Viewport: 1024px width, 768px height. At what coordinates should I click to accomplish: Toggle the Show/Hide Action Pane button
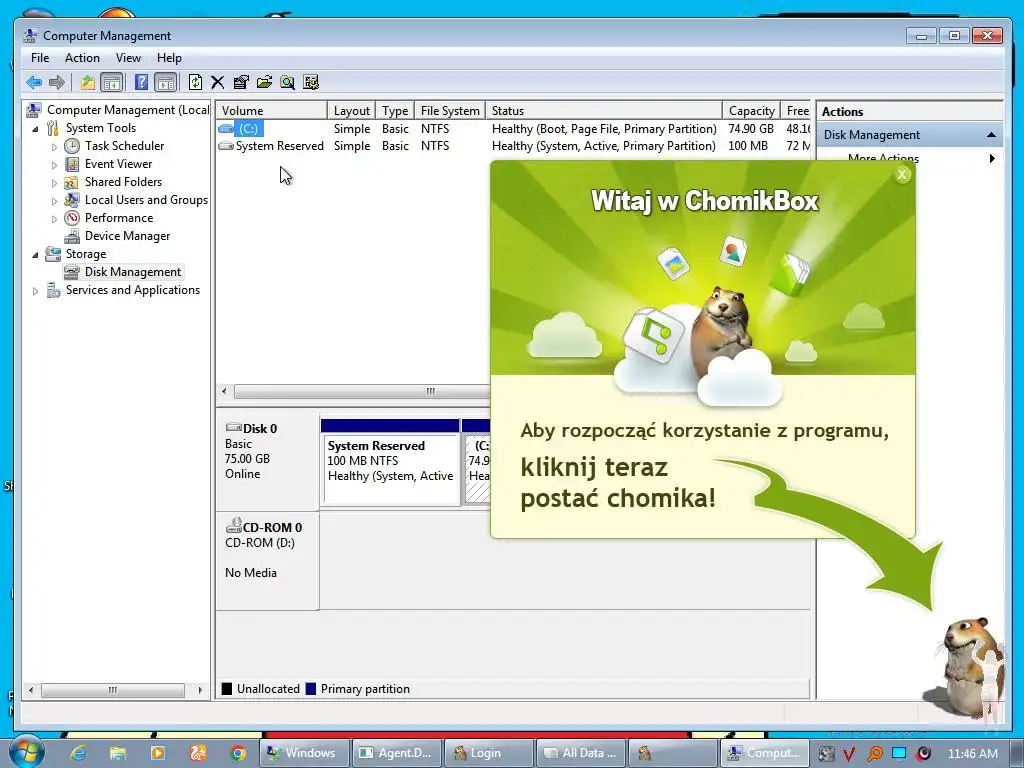point(166,82)
